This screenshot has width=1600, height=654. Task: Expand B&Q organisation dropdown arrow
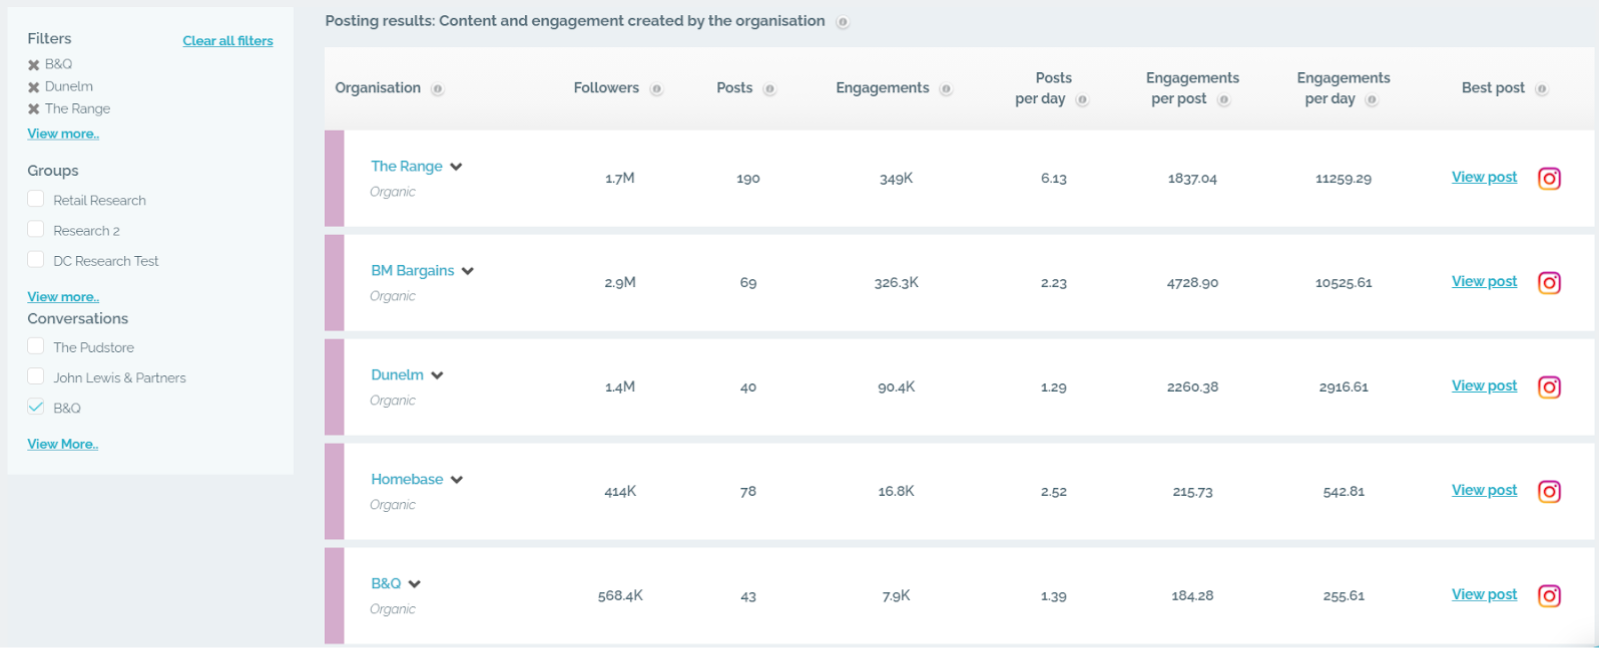tap(415, 584)
